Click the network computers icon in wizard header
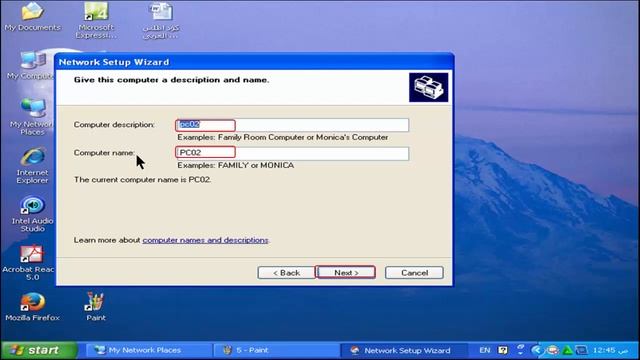The image size is (640, 360). [x=429, y=87]
